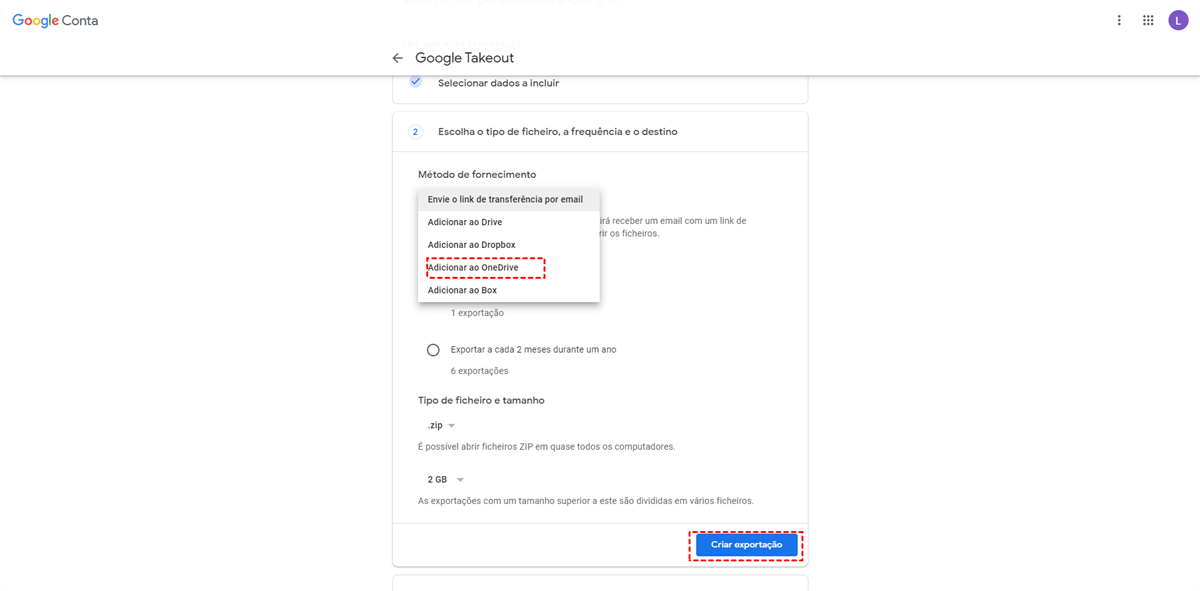Click the back arrow beside Google Takeout
Screen dimensions: 1200x591
pyautogui.click(x=398, y=58)
